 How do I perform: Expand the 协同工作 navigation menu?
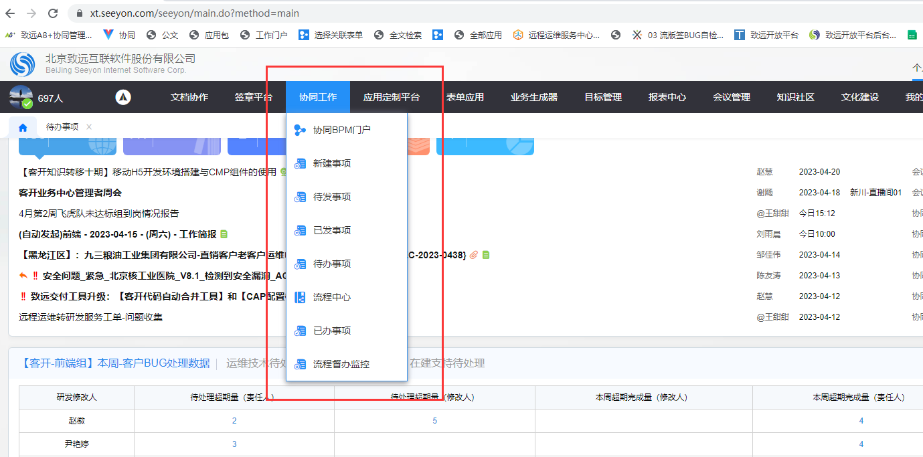317,97
